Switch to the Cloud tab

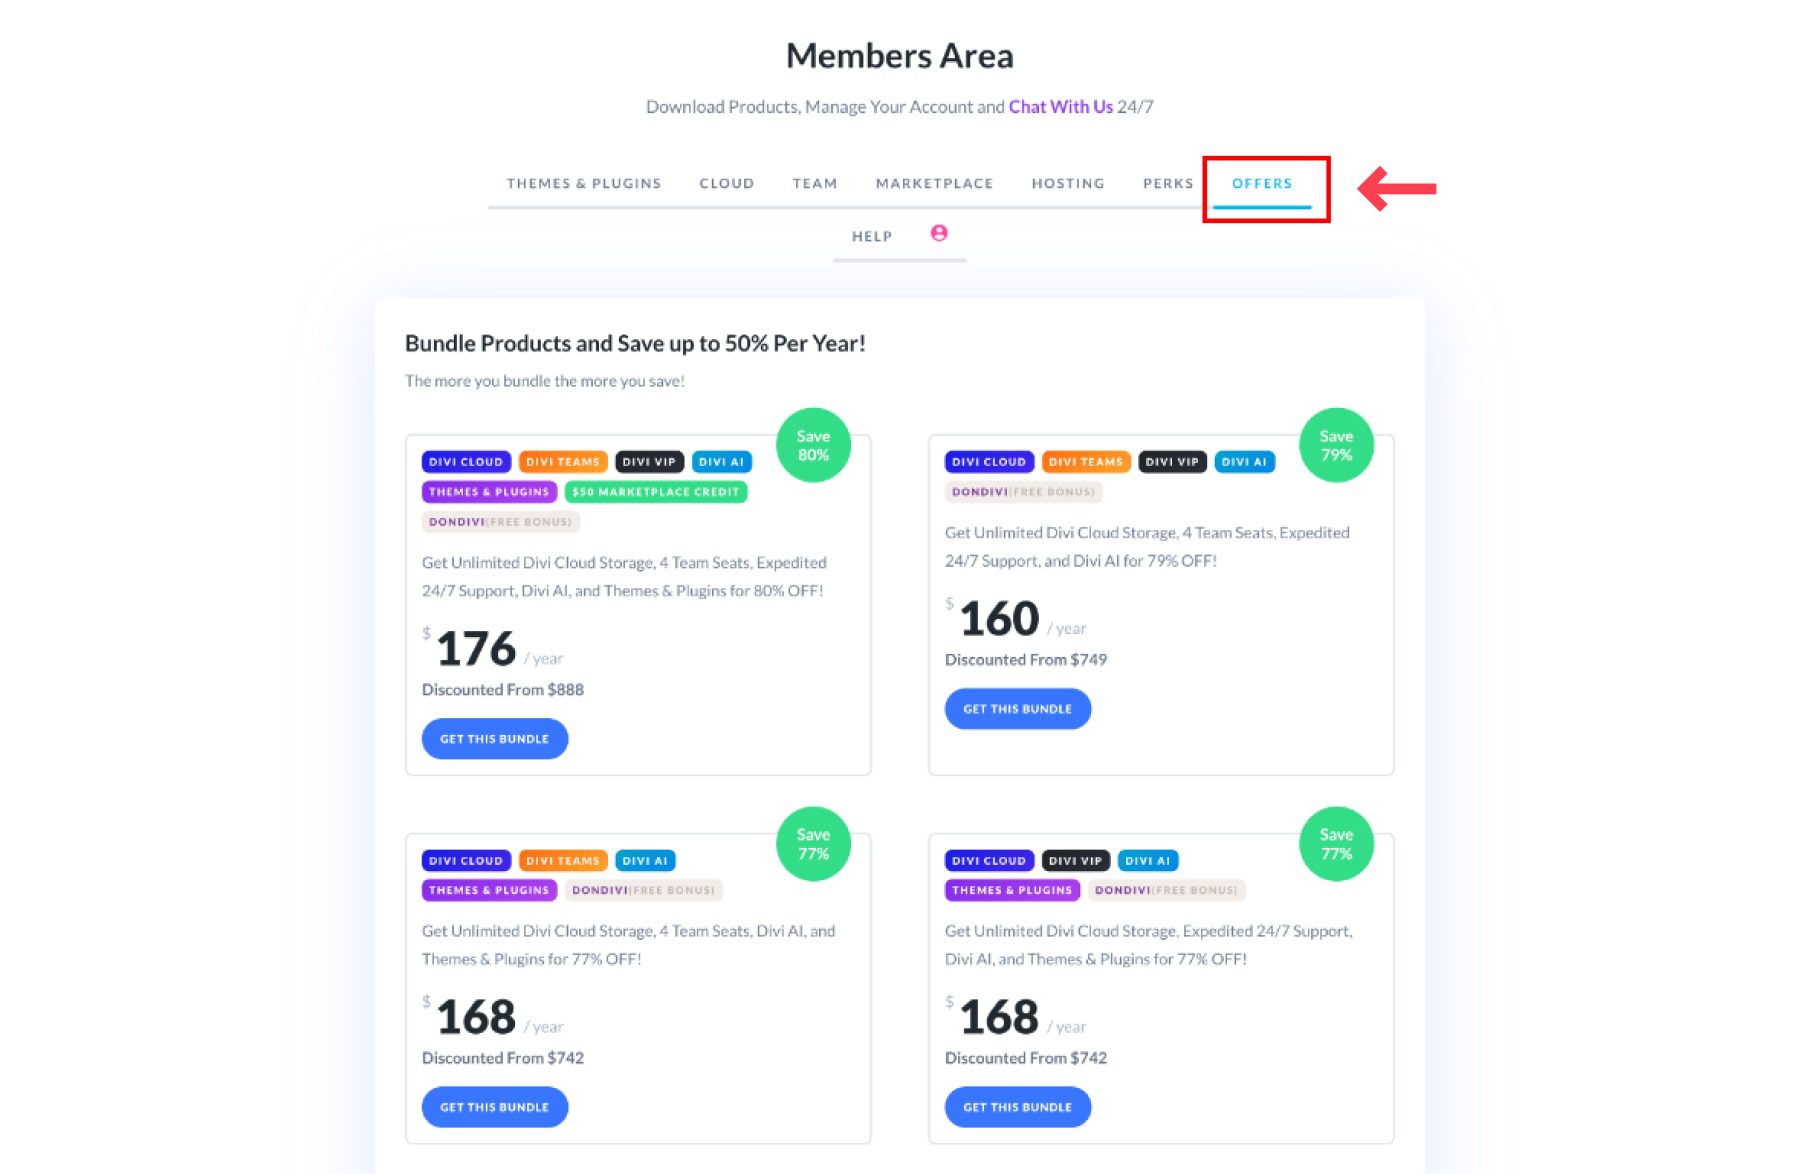726,184
